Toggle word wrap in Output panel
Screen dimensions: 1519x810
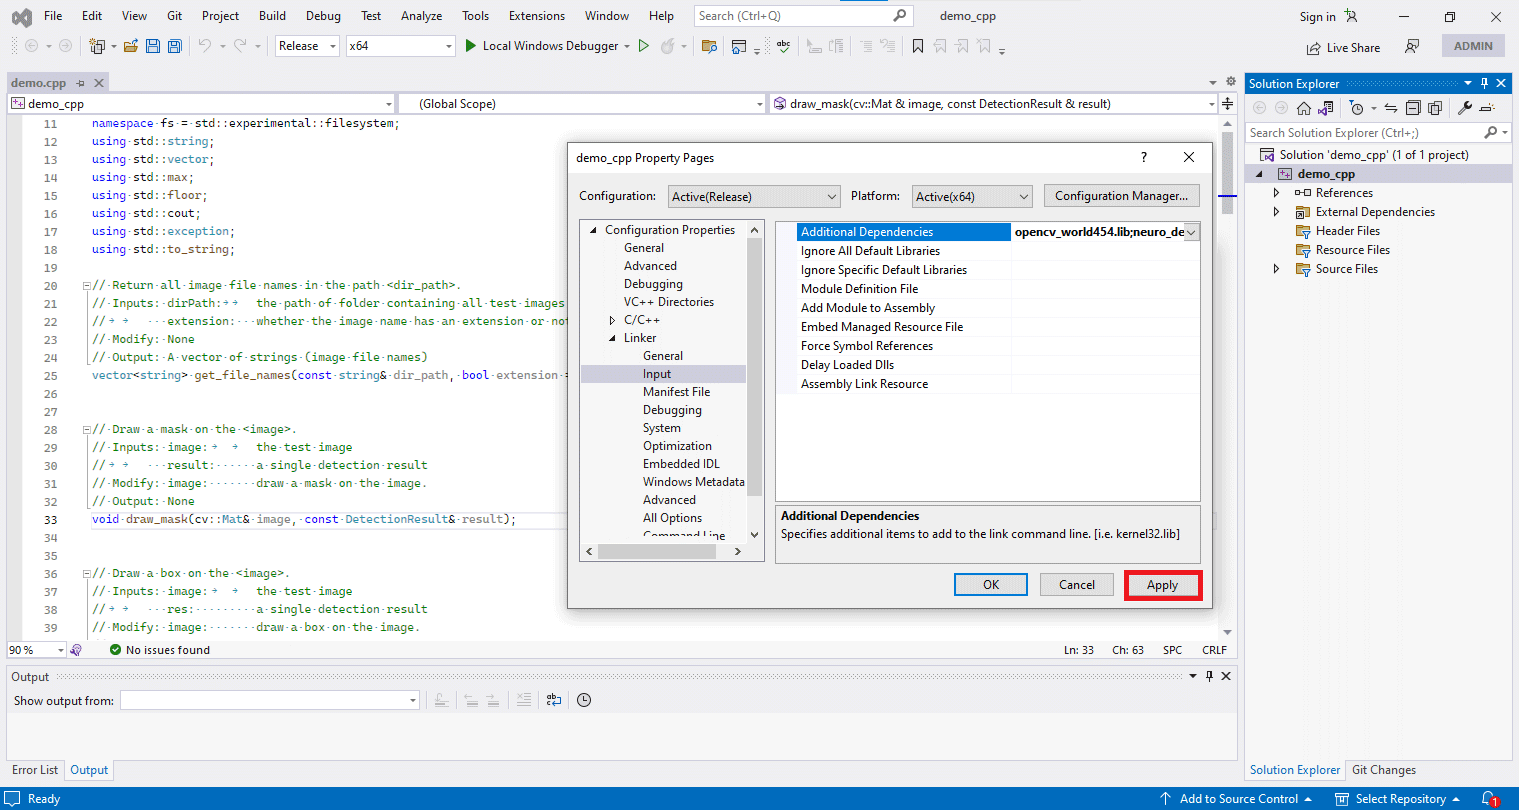[x=554, y=700]
